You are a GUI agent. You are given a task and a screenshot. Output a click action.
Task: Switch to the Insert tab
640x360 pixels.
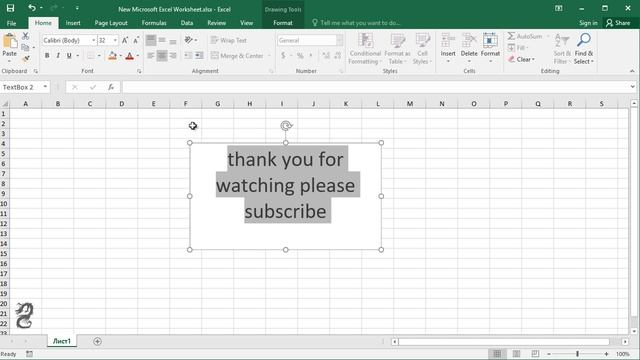[x=73, y=23]
